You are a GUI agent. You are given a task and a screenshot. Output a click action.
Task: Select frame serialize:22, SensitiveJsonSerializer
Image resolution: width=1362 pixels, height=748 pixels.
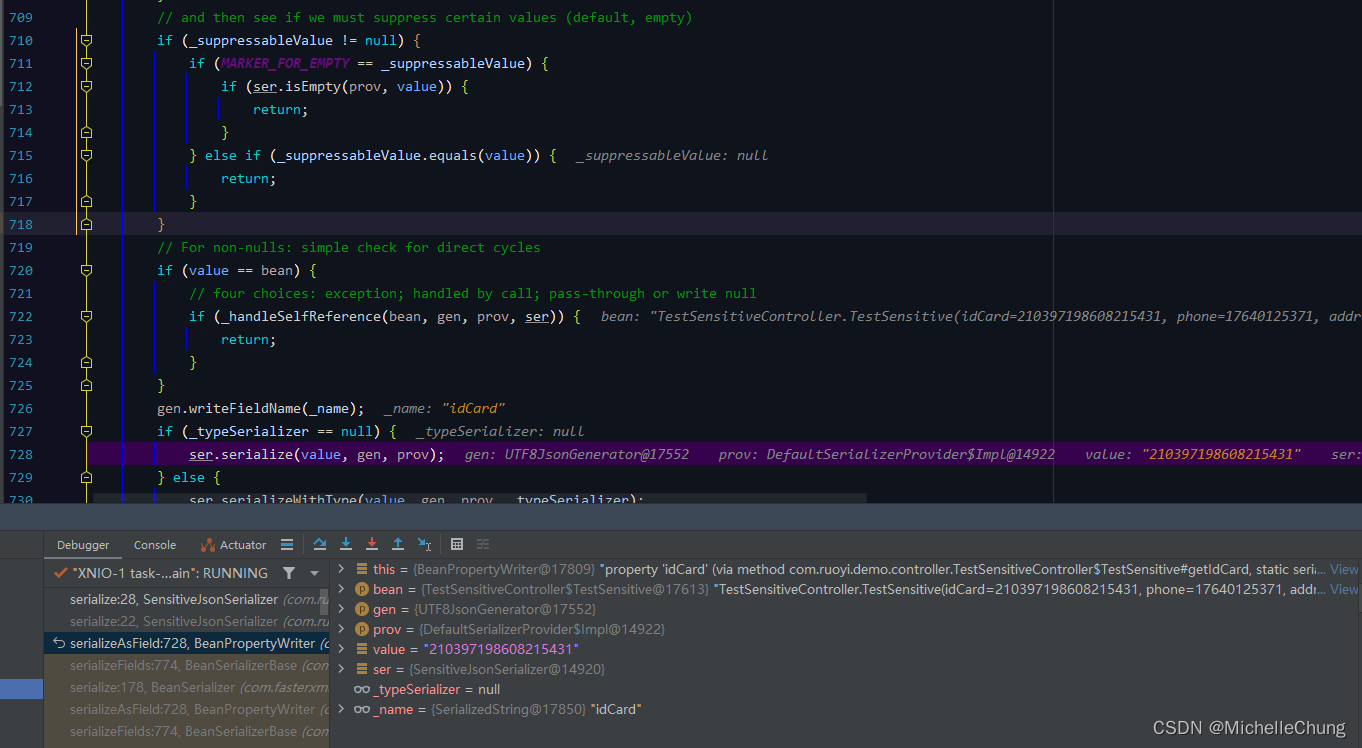click(186, 621)
